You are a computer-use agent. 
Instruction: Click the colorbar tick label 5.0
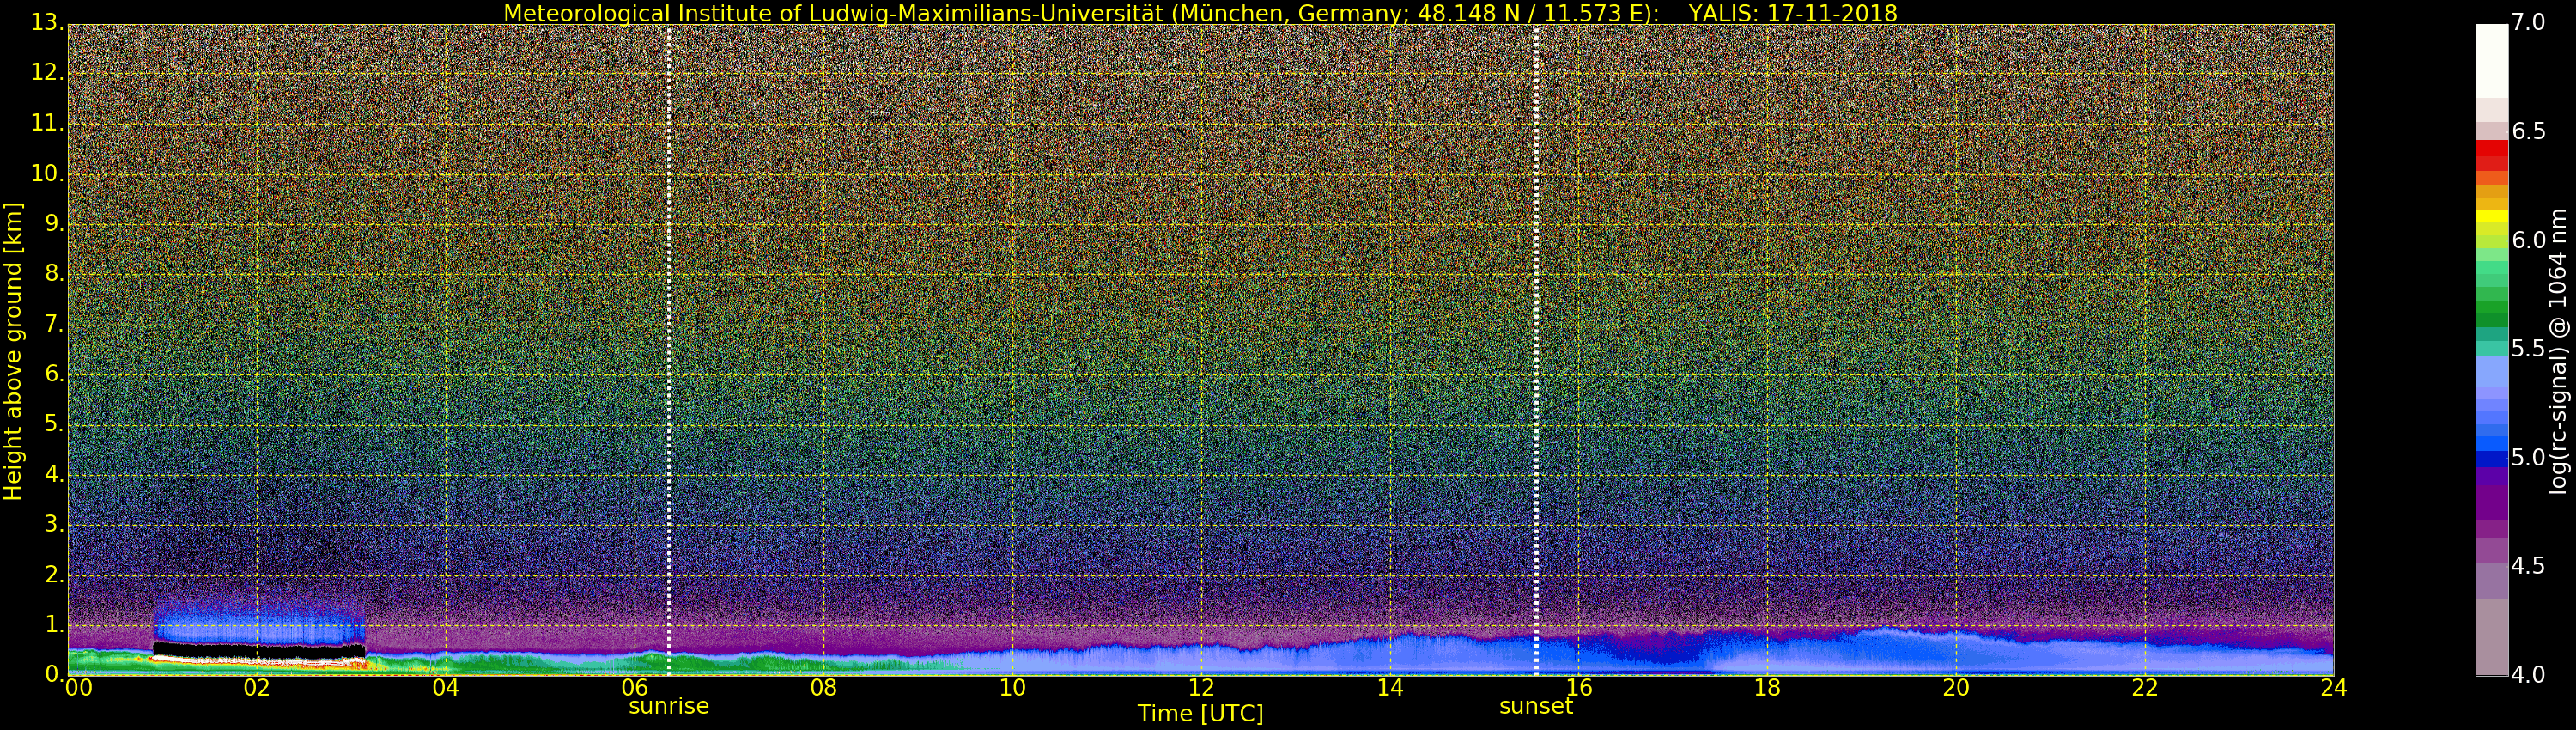tap(2530, 458)
